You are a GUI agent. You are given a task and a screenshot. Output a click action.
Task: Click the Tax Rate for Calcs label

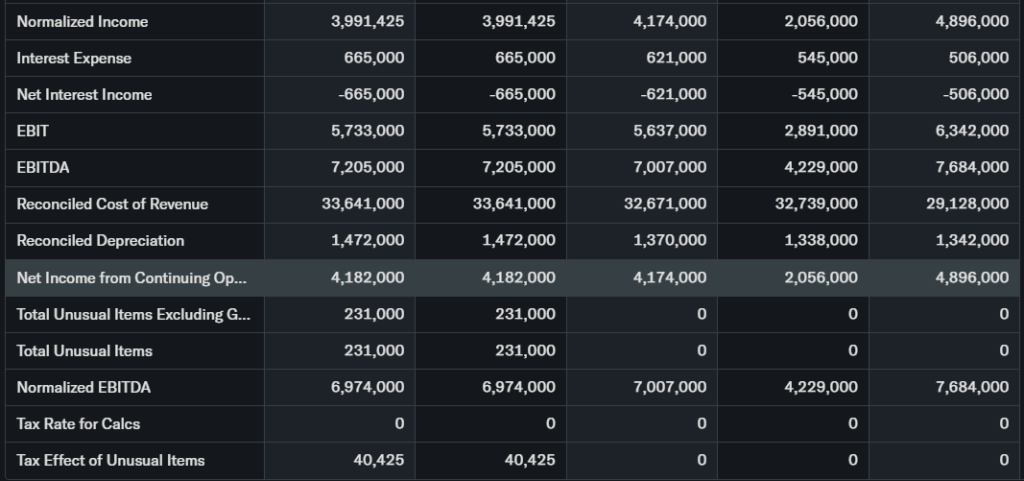tap(78, 423)
